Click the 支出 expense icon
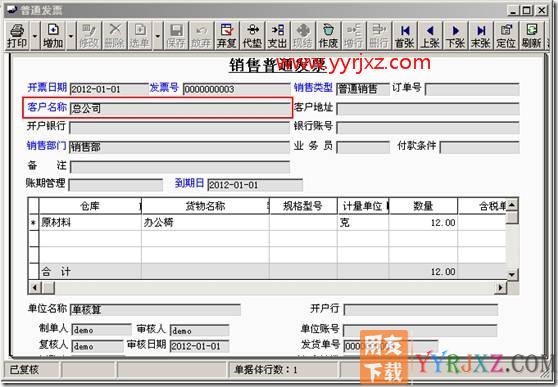Screen dimensions: 558x387 (278, 36)
